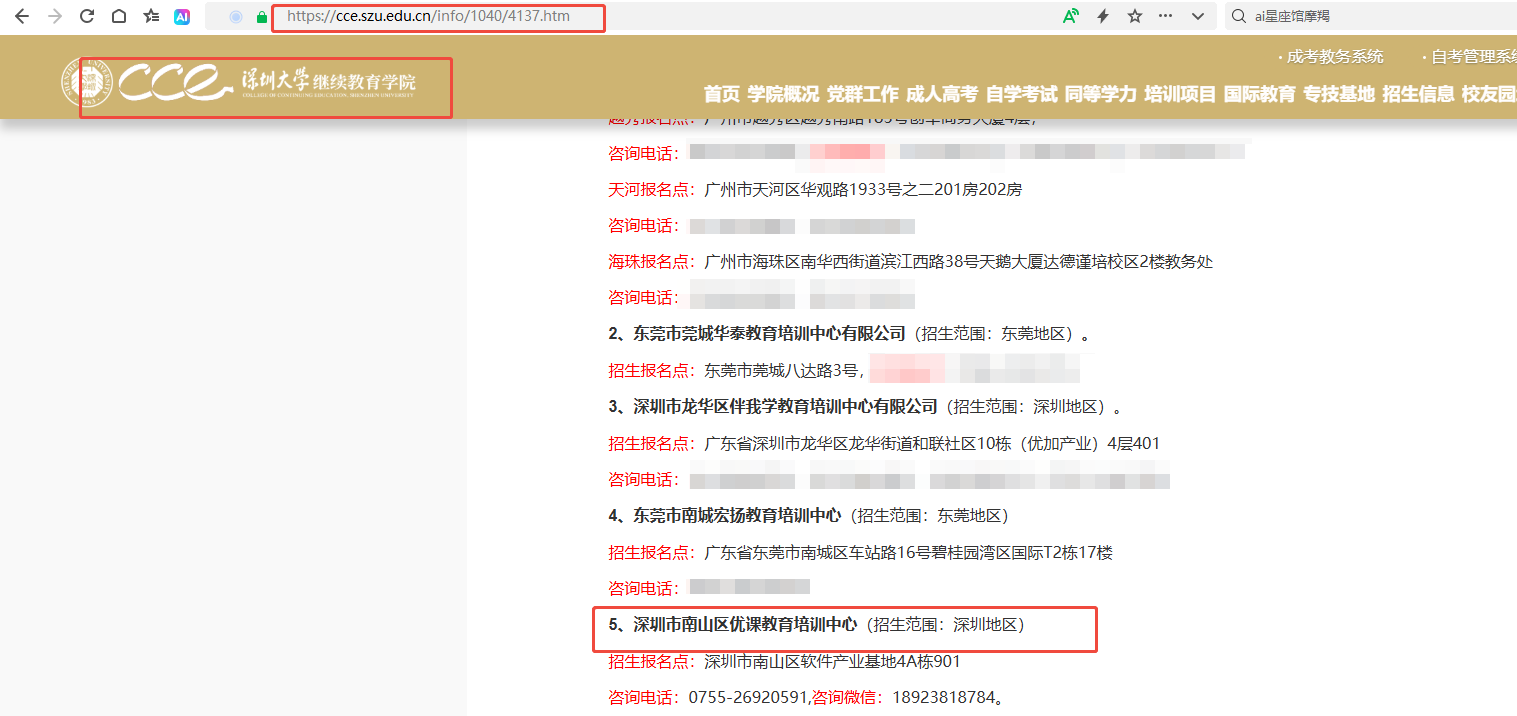The height and width of the screenshot is (716, 1517).
Task: Click the purple AI extension icon
Action: coord(181,16)
